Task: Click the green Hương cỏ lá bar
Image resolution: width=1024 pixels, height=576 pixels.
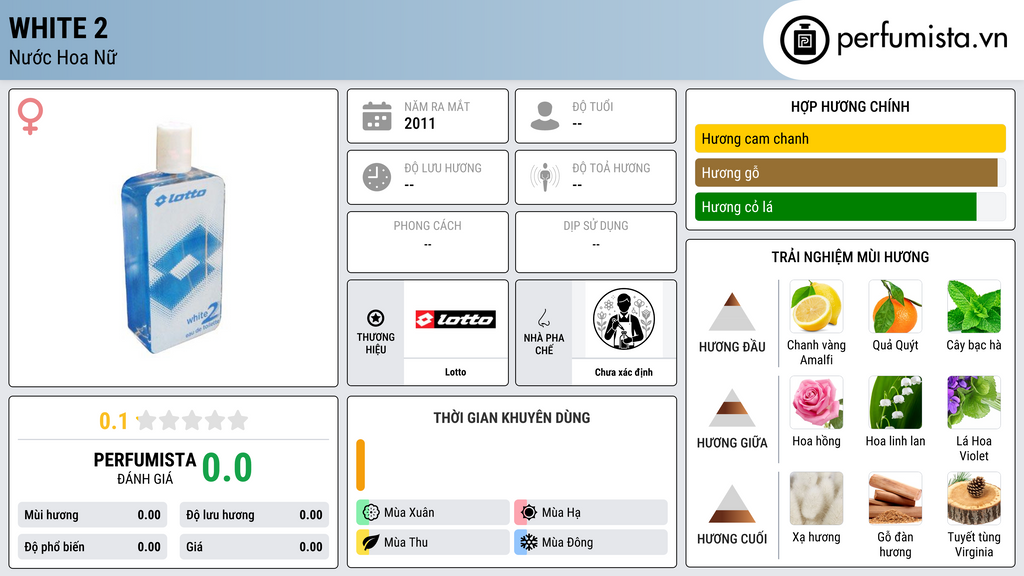Action: pos(835,207)
